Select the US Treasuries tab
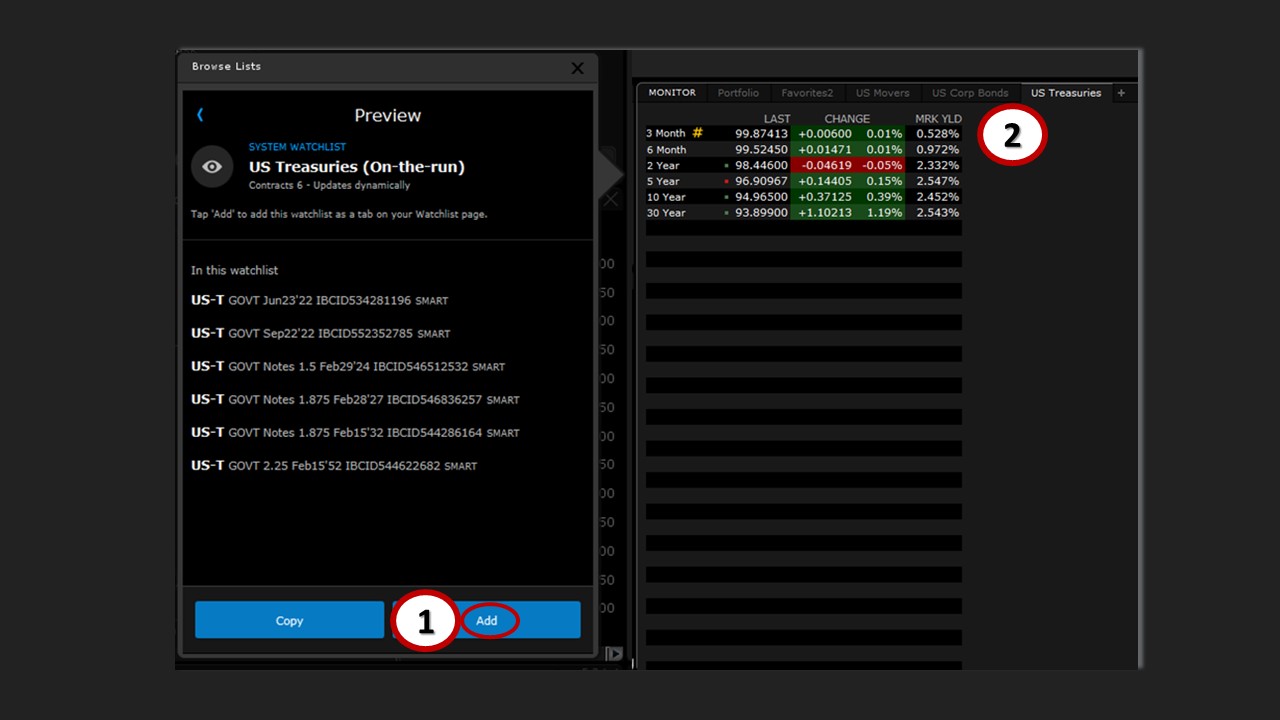This screenshot has height=720, width=1280. pyautogui.click(x=1065, y=93)
